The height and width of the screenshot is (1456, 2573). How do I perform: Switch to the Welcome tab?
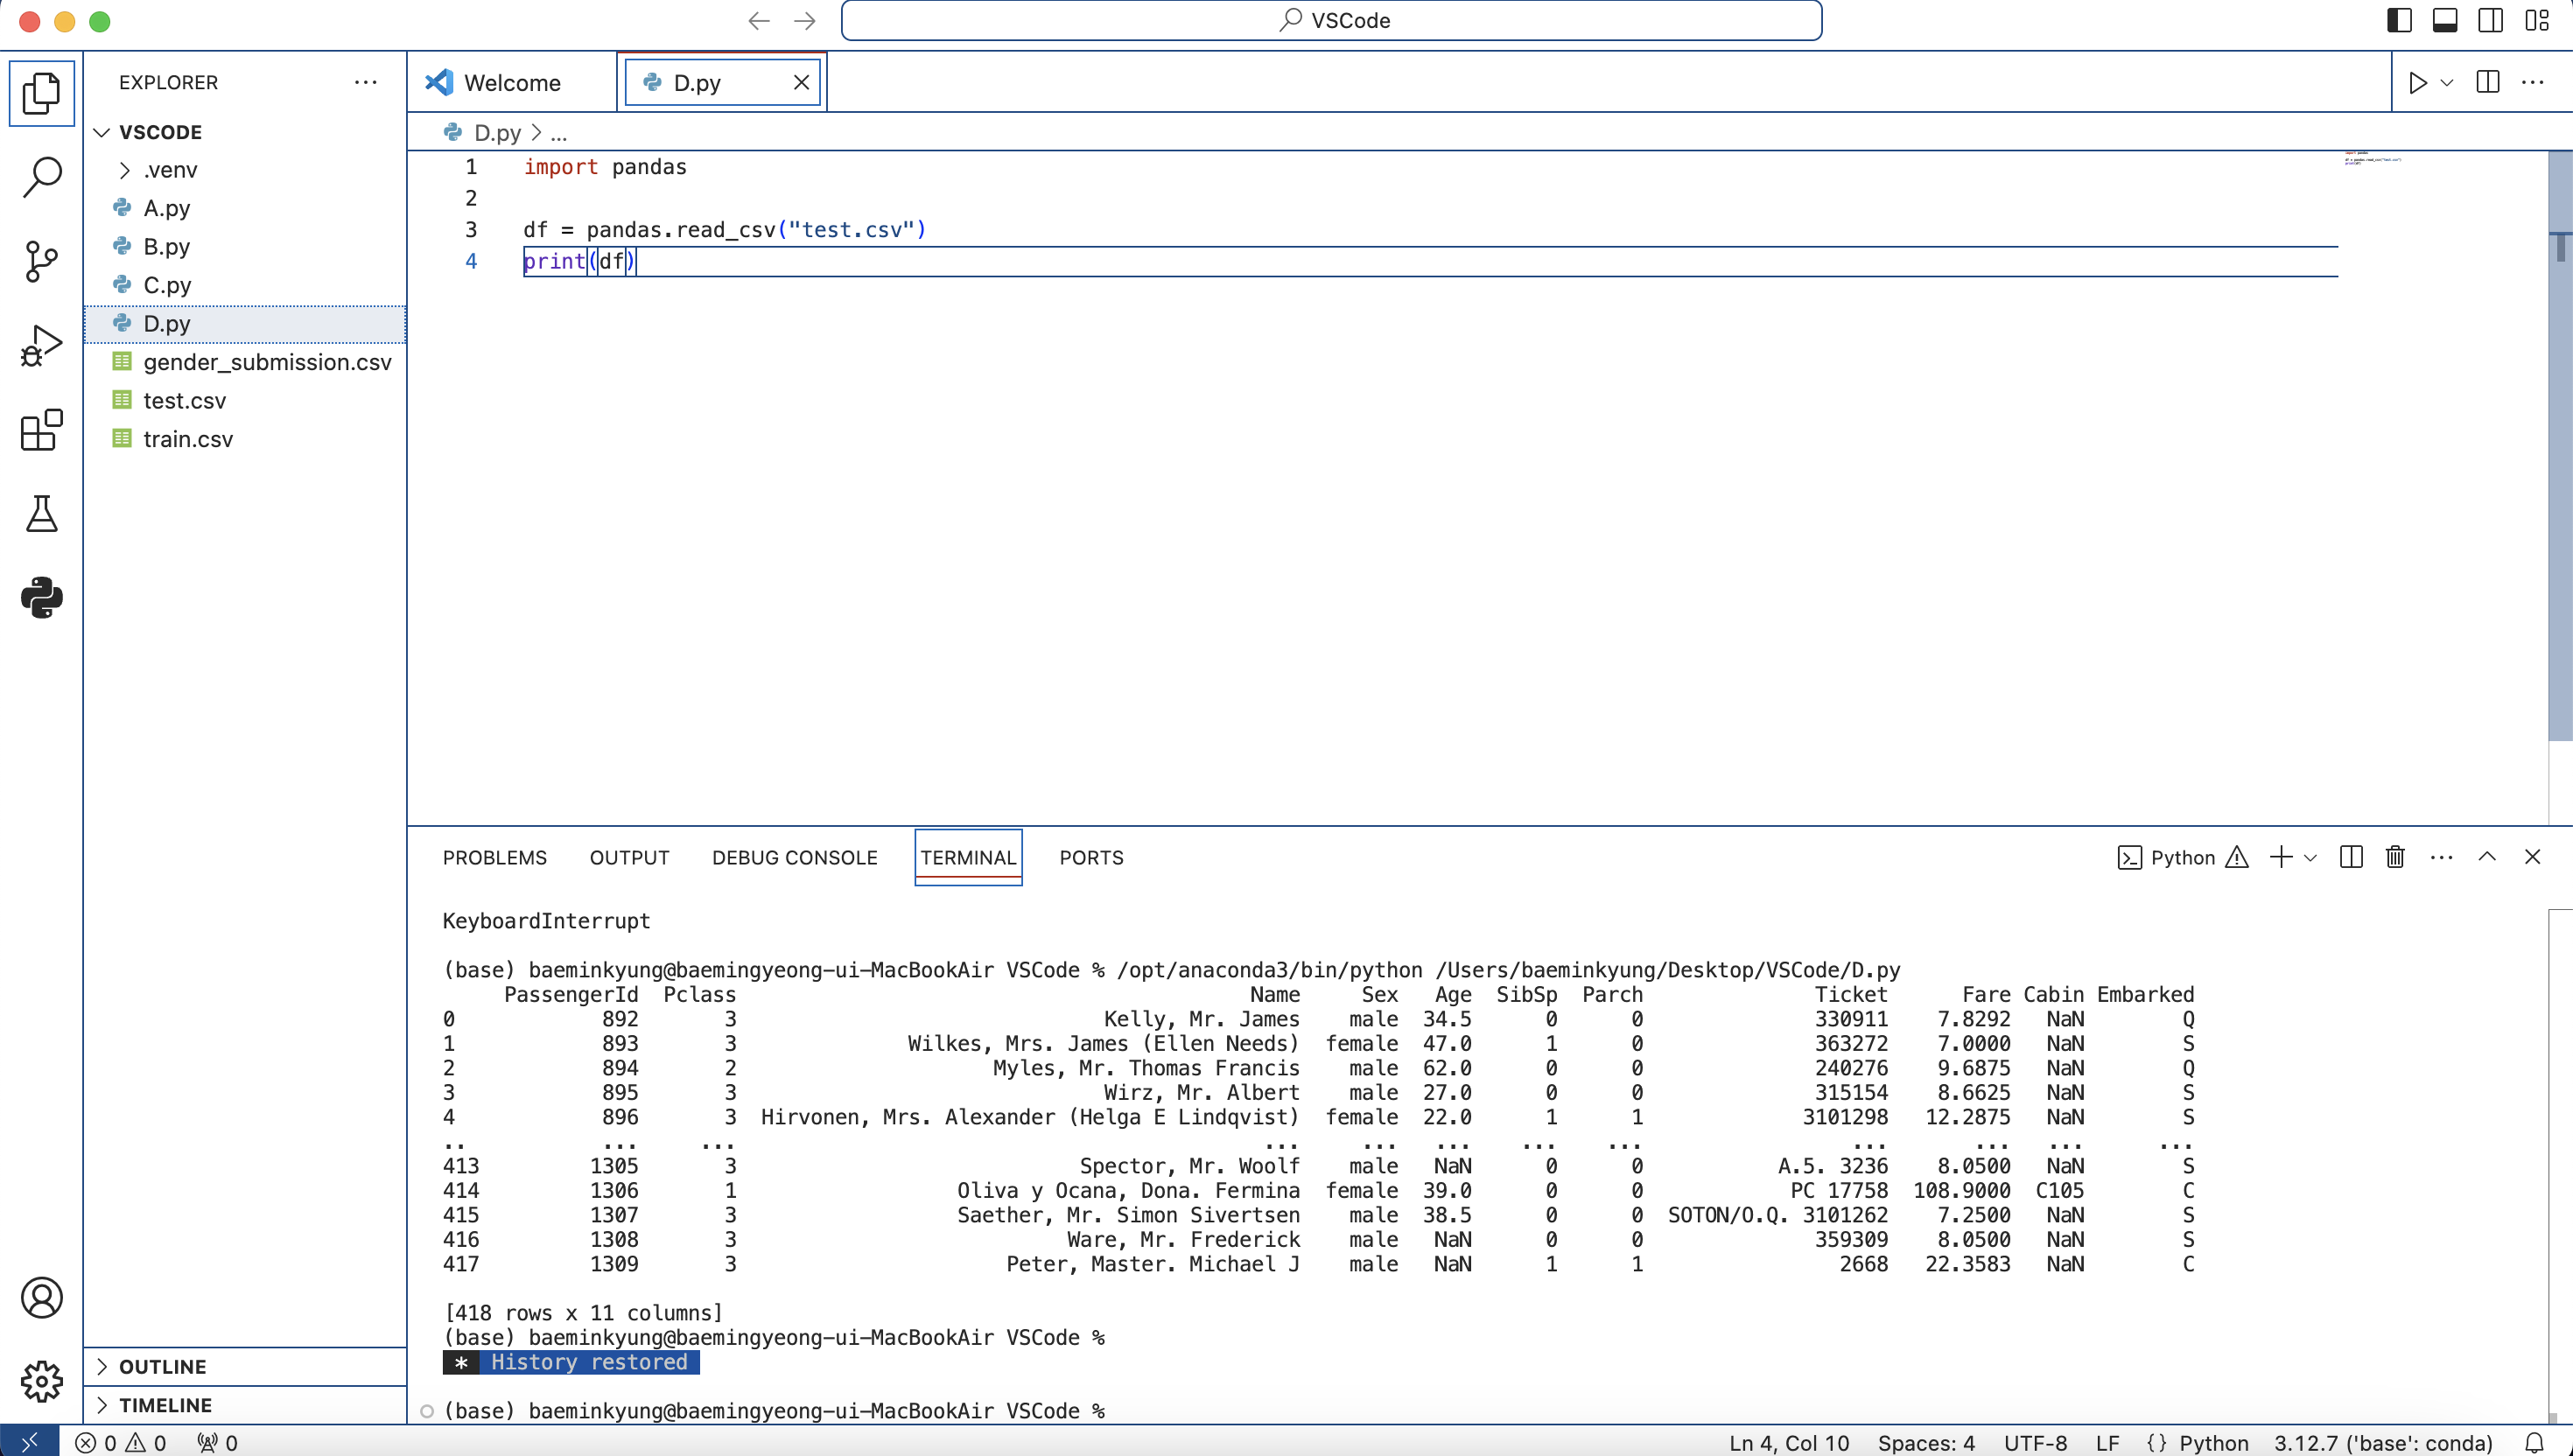(512, 82)
